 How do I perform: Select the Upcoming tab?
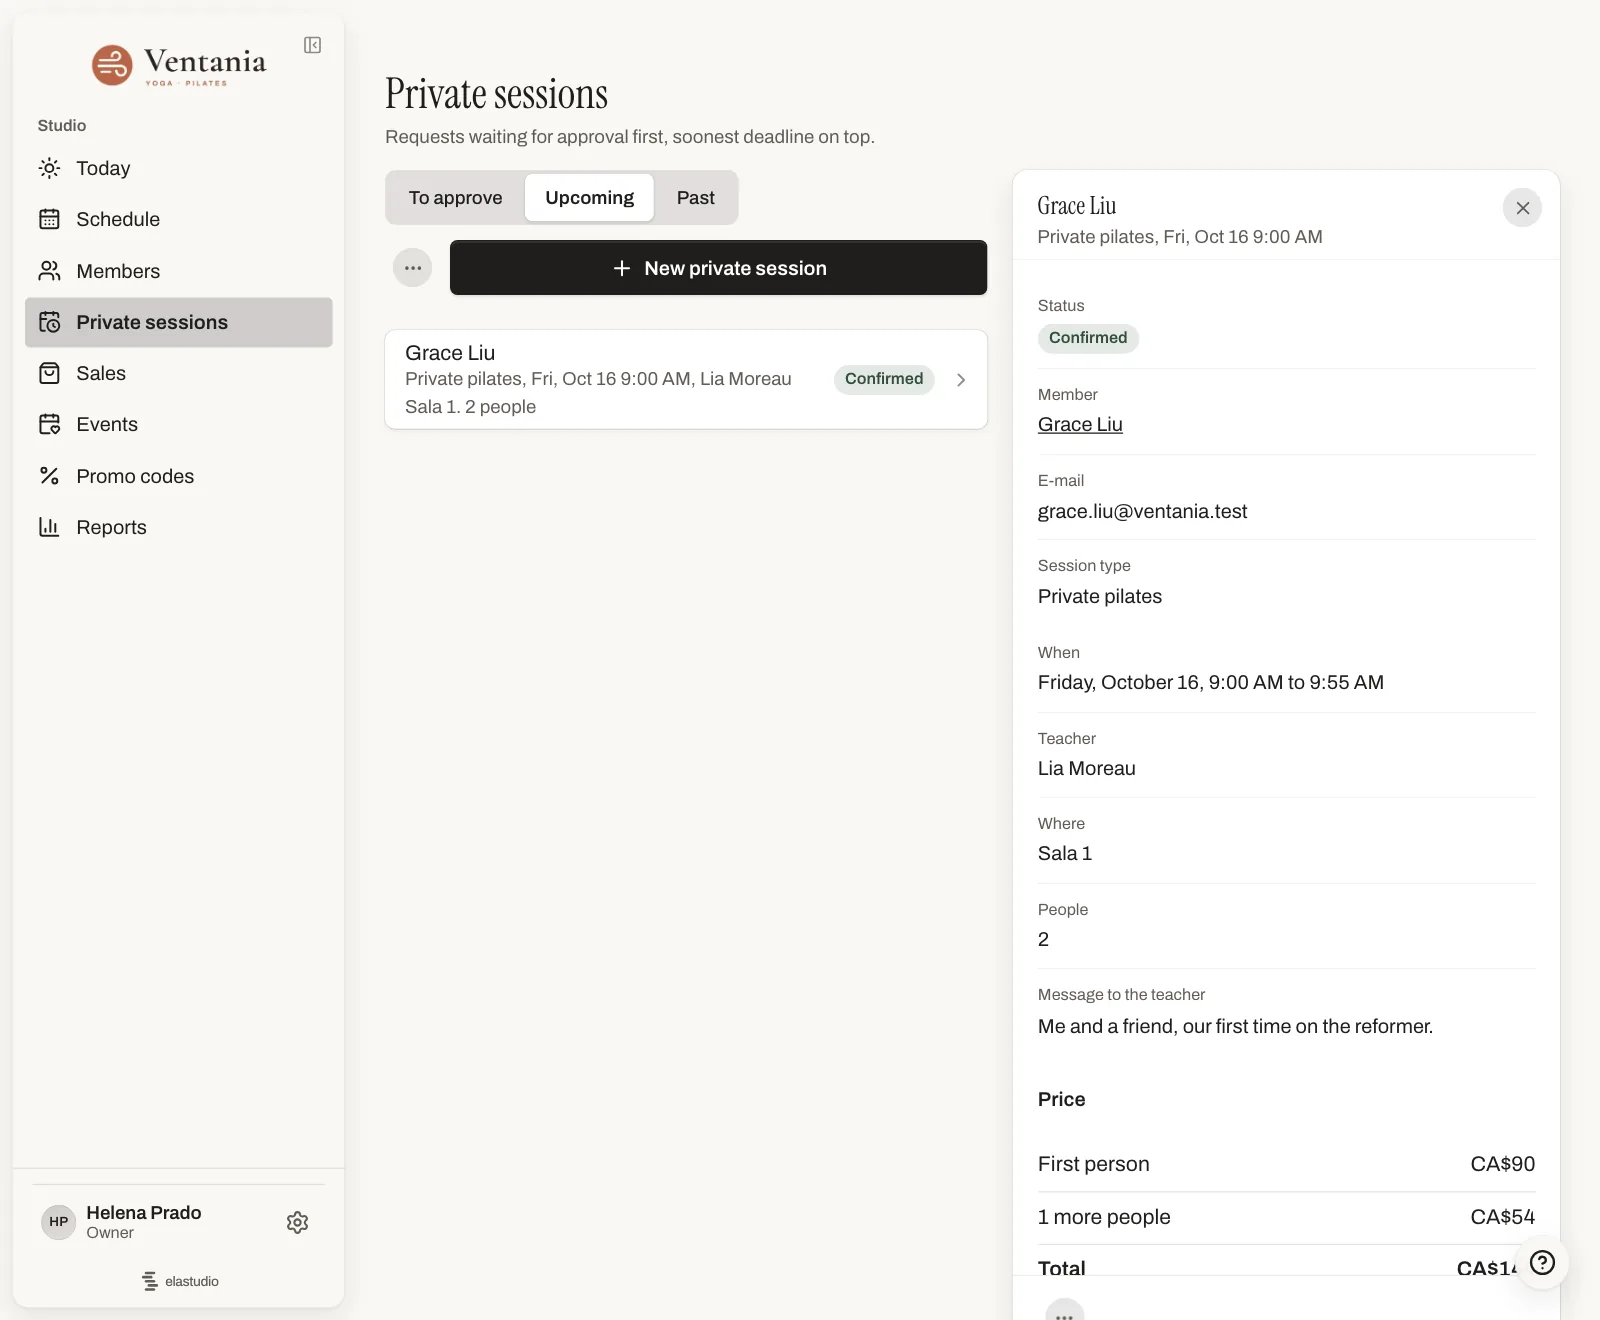tap(589, 197)
